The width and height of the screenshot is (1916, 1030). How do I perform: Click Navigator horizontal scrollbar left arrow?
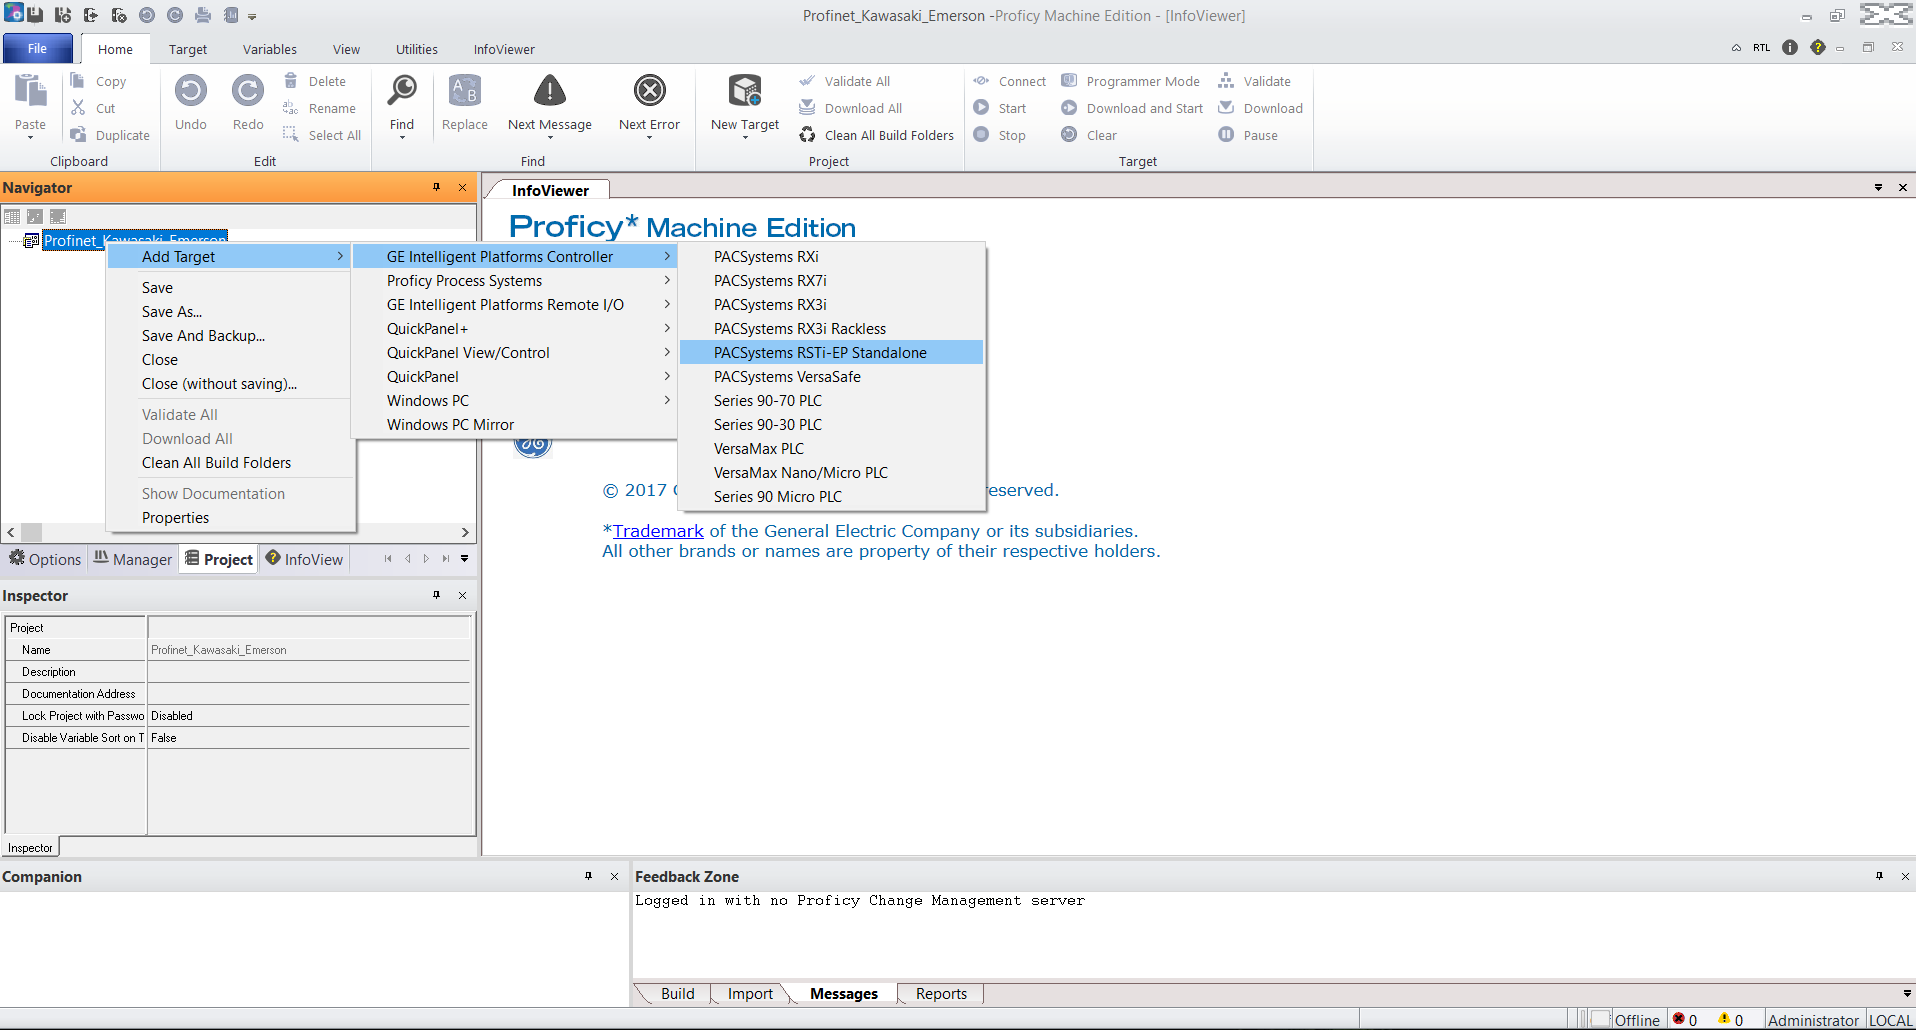click(x=11, y=533)
